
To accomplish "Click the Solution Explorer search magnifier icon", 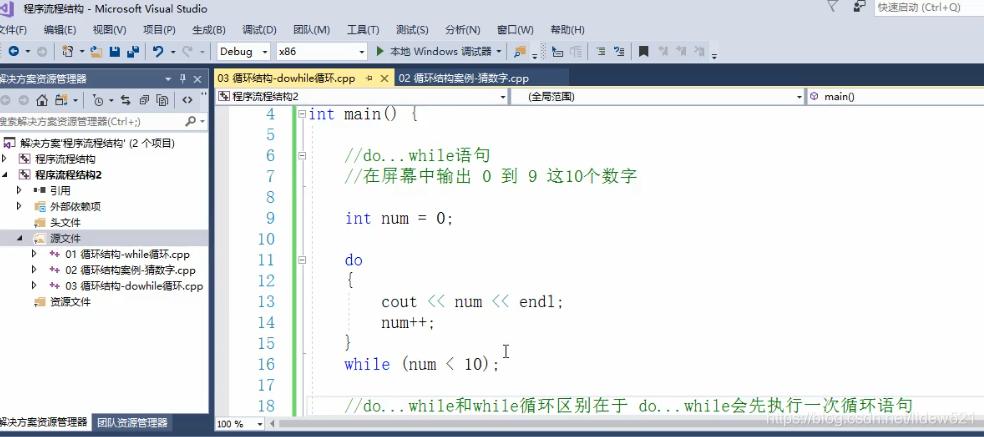I will pos(190,121).
